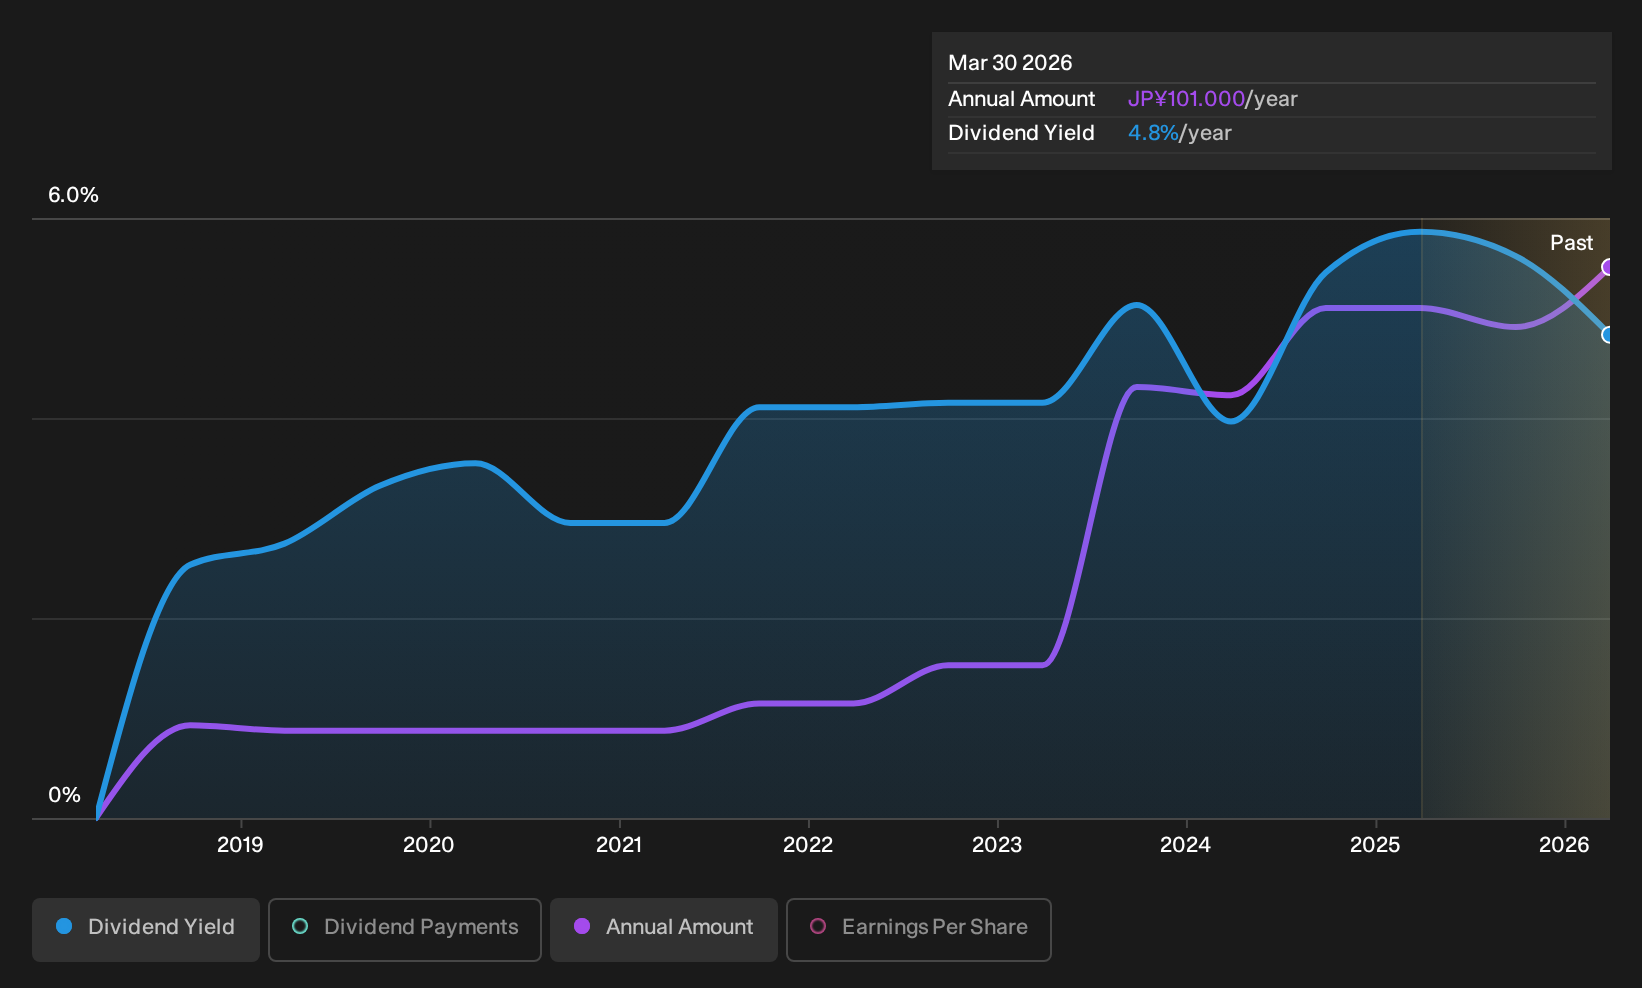Click the 2019 axis label
Viewport: 1642px width, 988px height.
pyautogui.click(x=240, y=845)
